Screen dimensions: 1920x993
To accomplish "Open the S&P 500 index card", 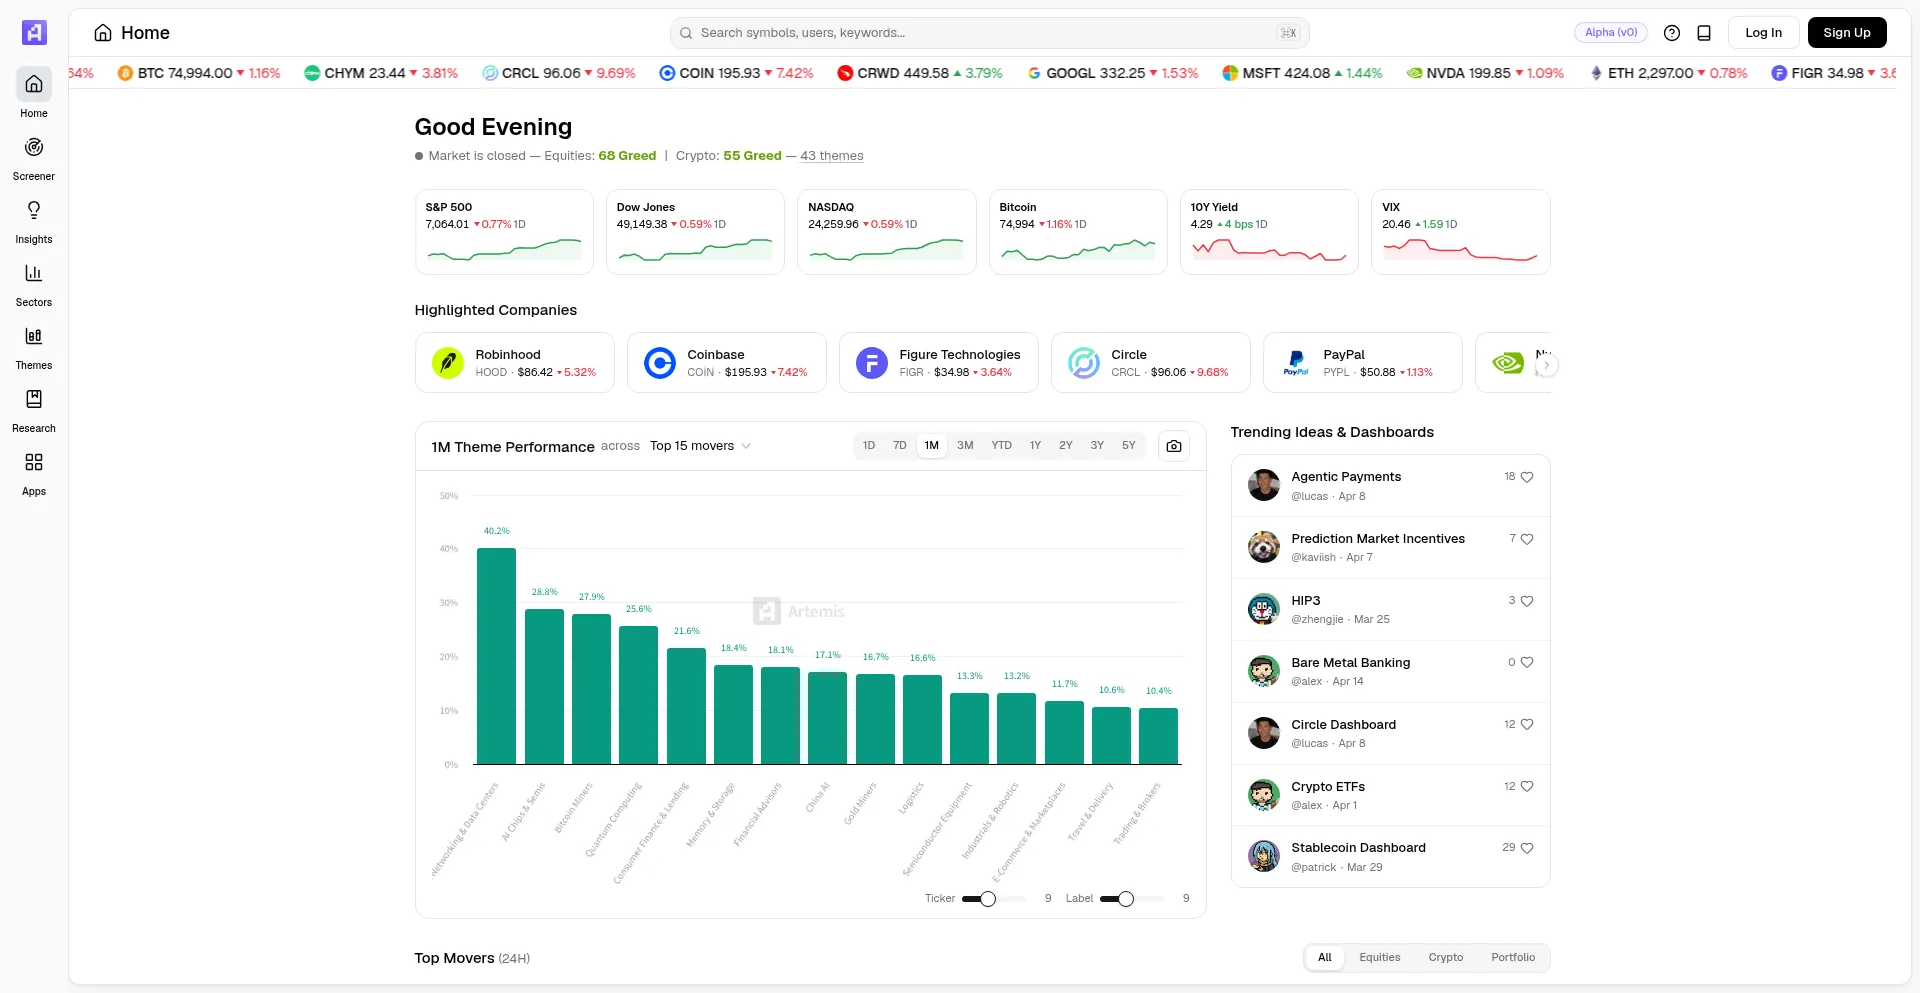I will coord(504,232).
